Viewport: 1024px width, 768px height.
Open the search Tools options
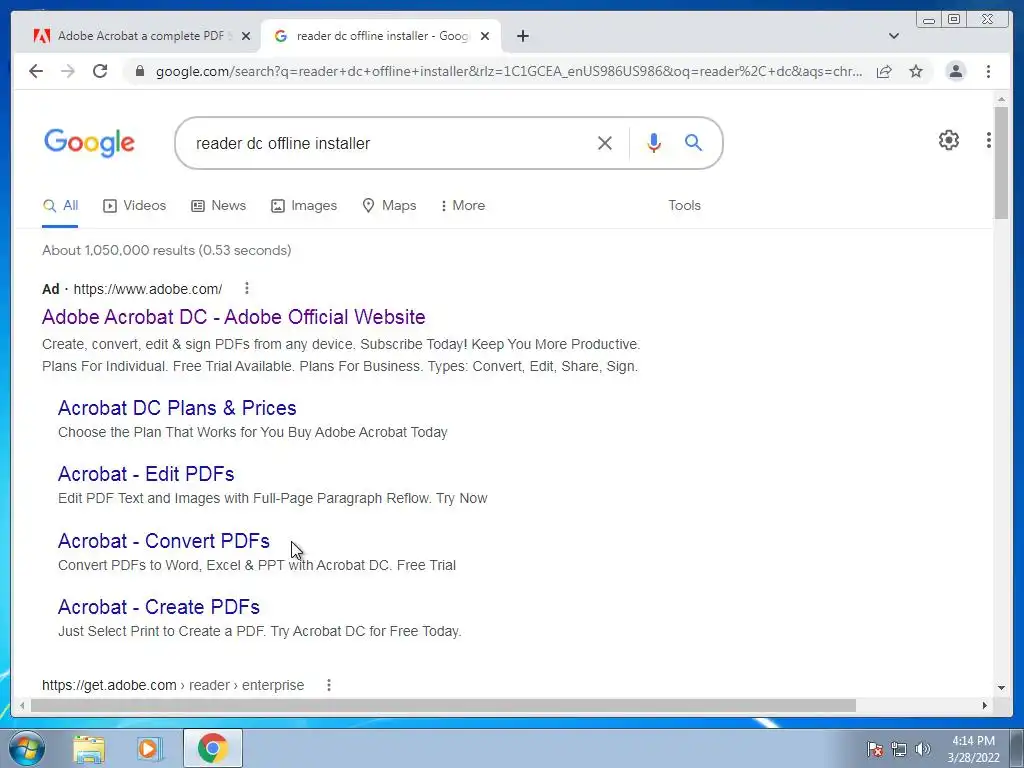click(684, 206)
